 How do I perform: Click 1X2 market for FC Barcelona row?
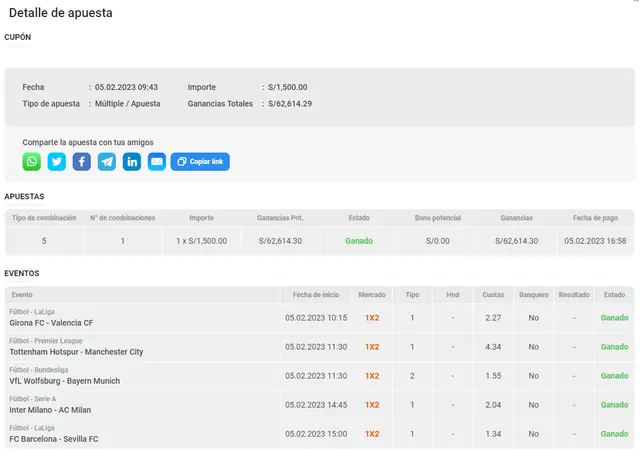coord(372,434)
